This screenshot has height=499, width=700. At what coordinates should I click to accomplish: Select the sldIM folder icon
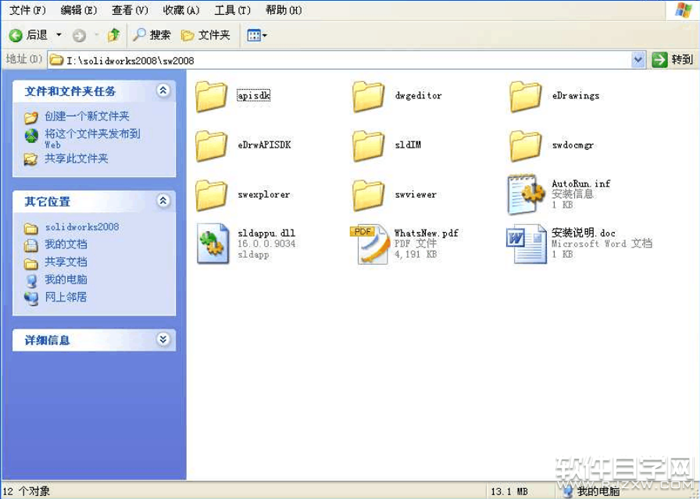pyautogui.click(x=368, y=146)
